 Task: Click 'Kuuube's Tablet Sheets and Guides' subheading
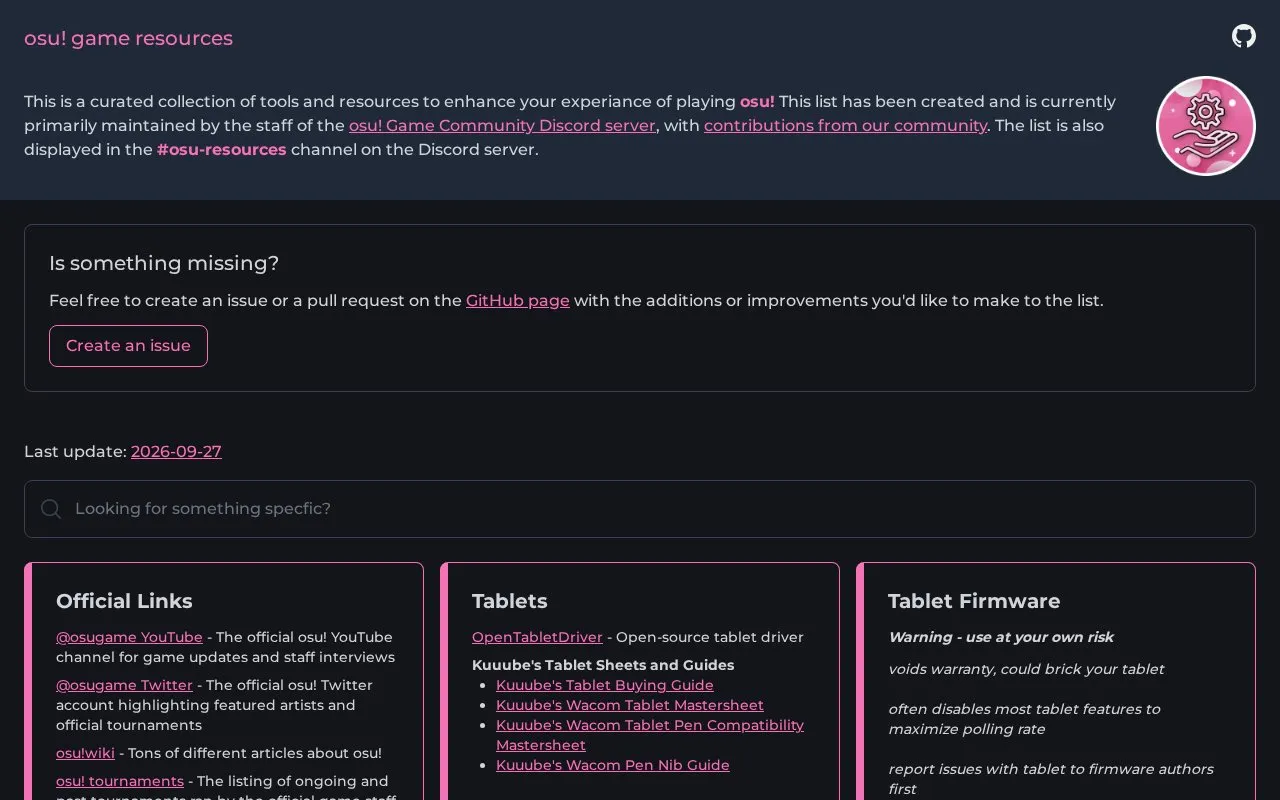pos(603,665)
